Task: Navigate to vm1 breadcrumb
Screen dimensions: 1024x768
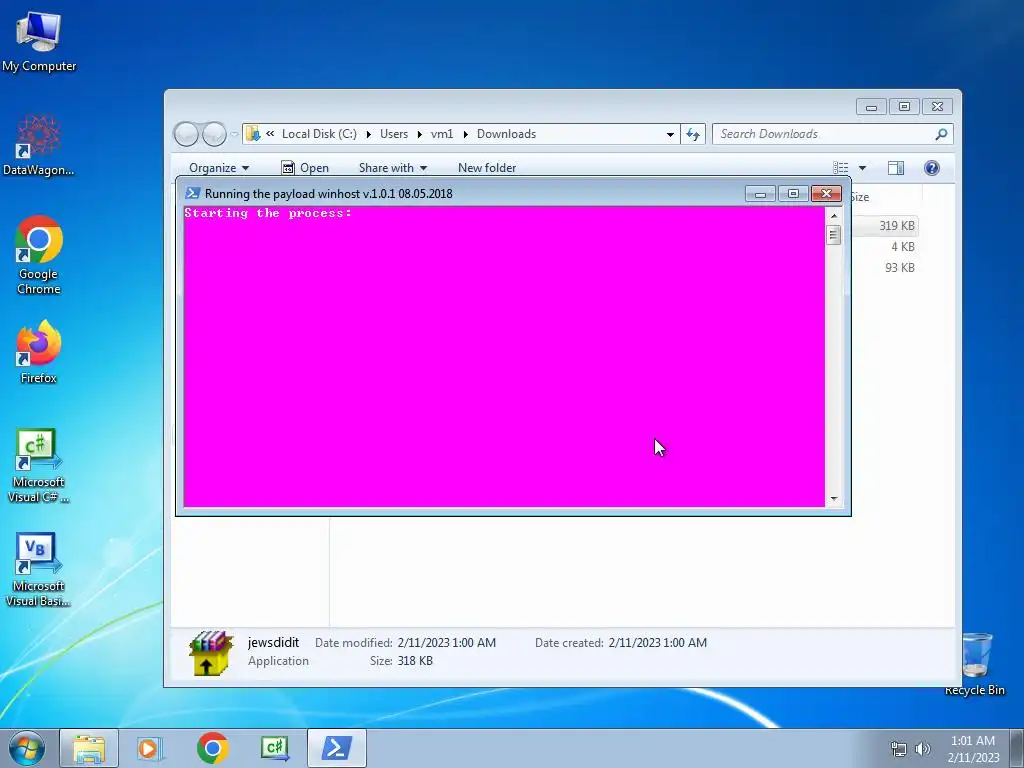Action: pyautogui.click(x=442, y=134)
